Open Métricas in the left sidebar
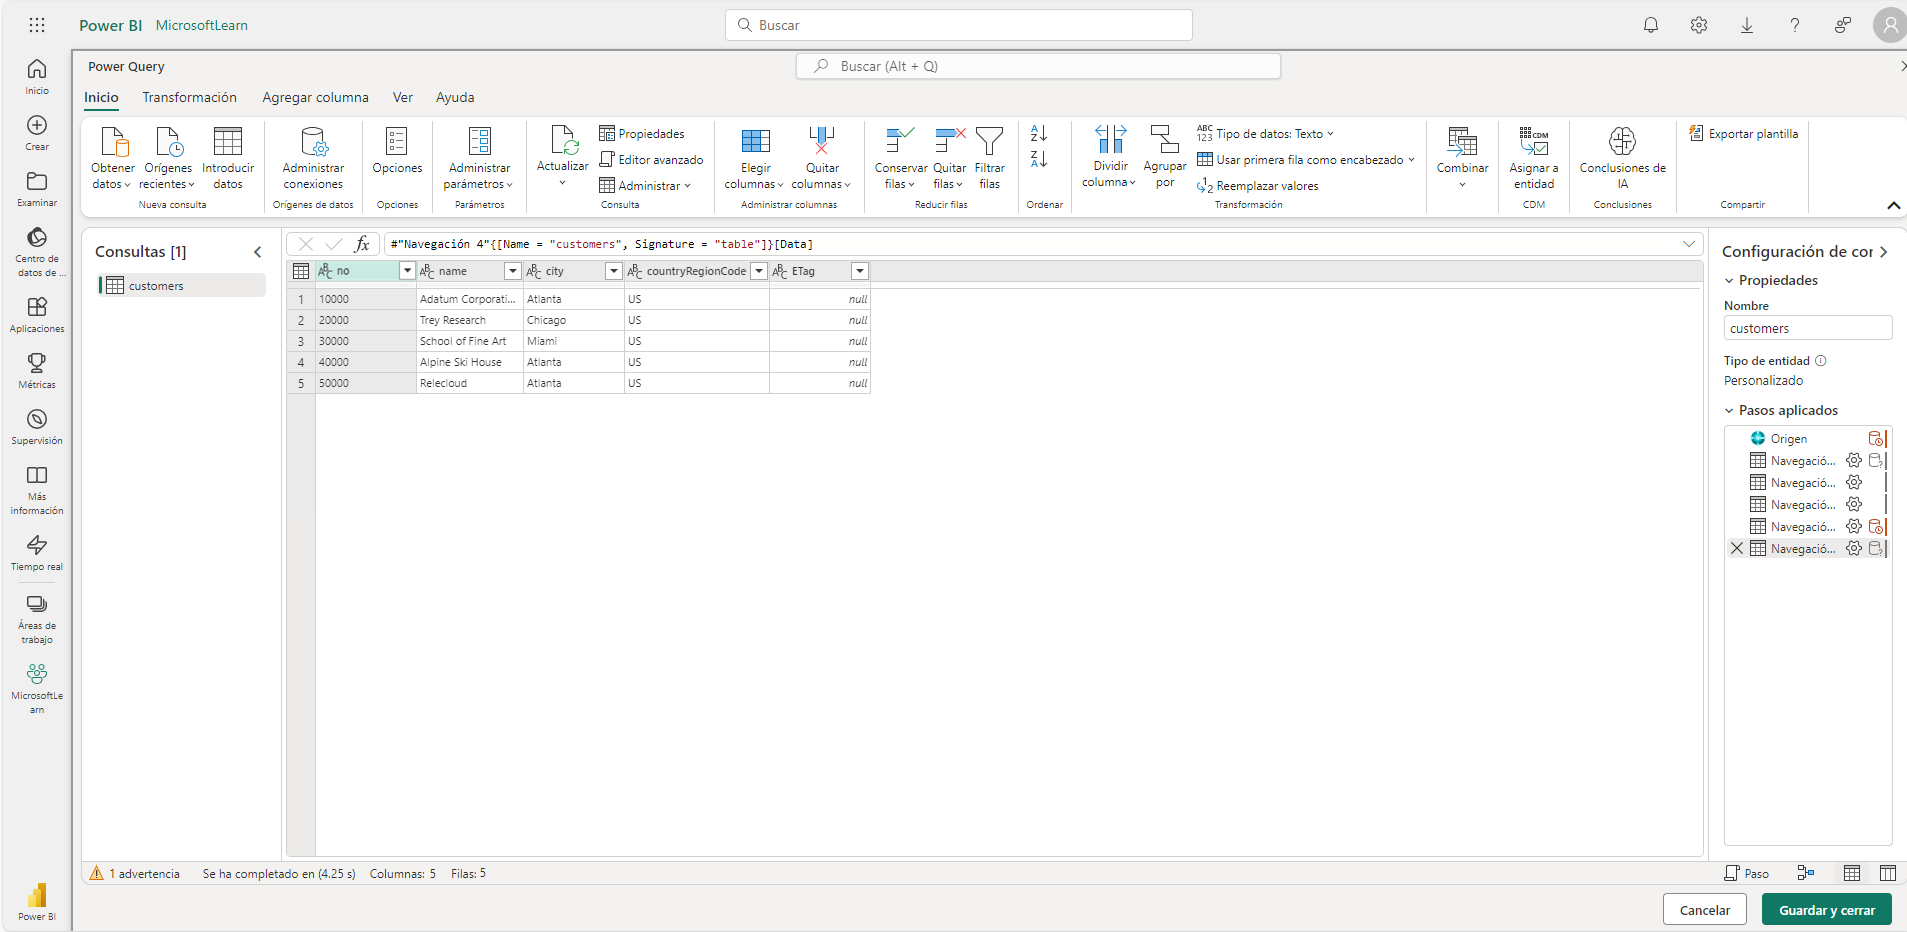Screen dimensions: 1907x932 tap(37, 370)
